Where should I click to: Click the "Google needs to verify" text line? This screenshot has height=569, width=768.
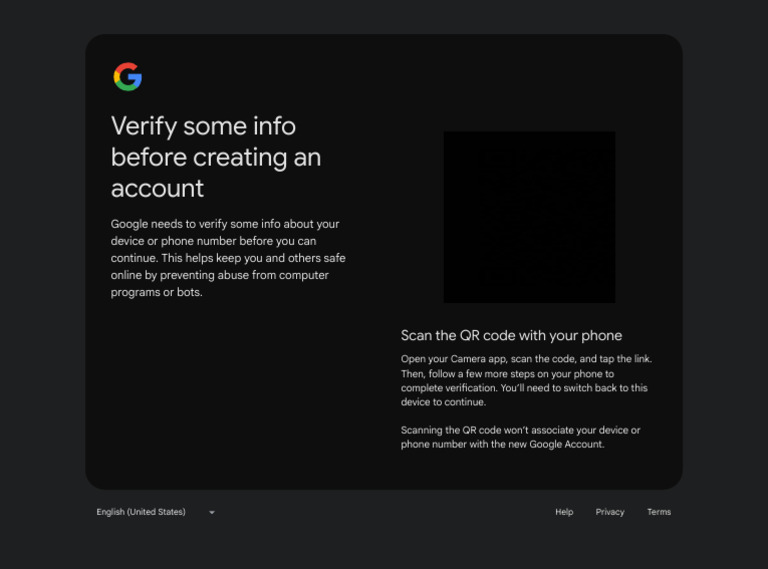(x=225, y=224)
